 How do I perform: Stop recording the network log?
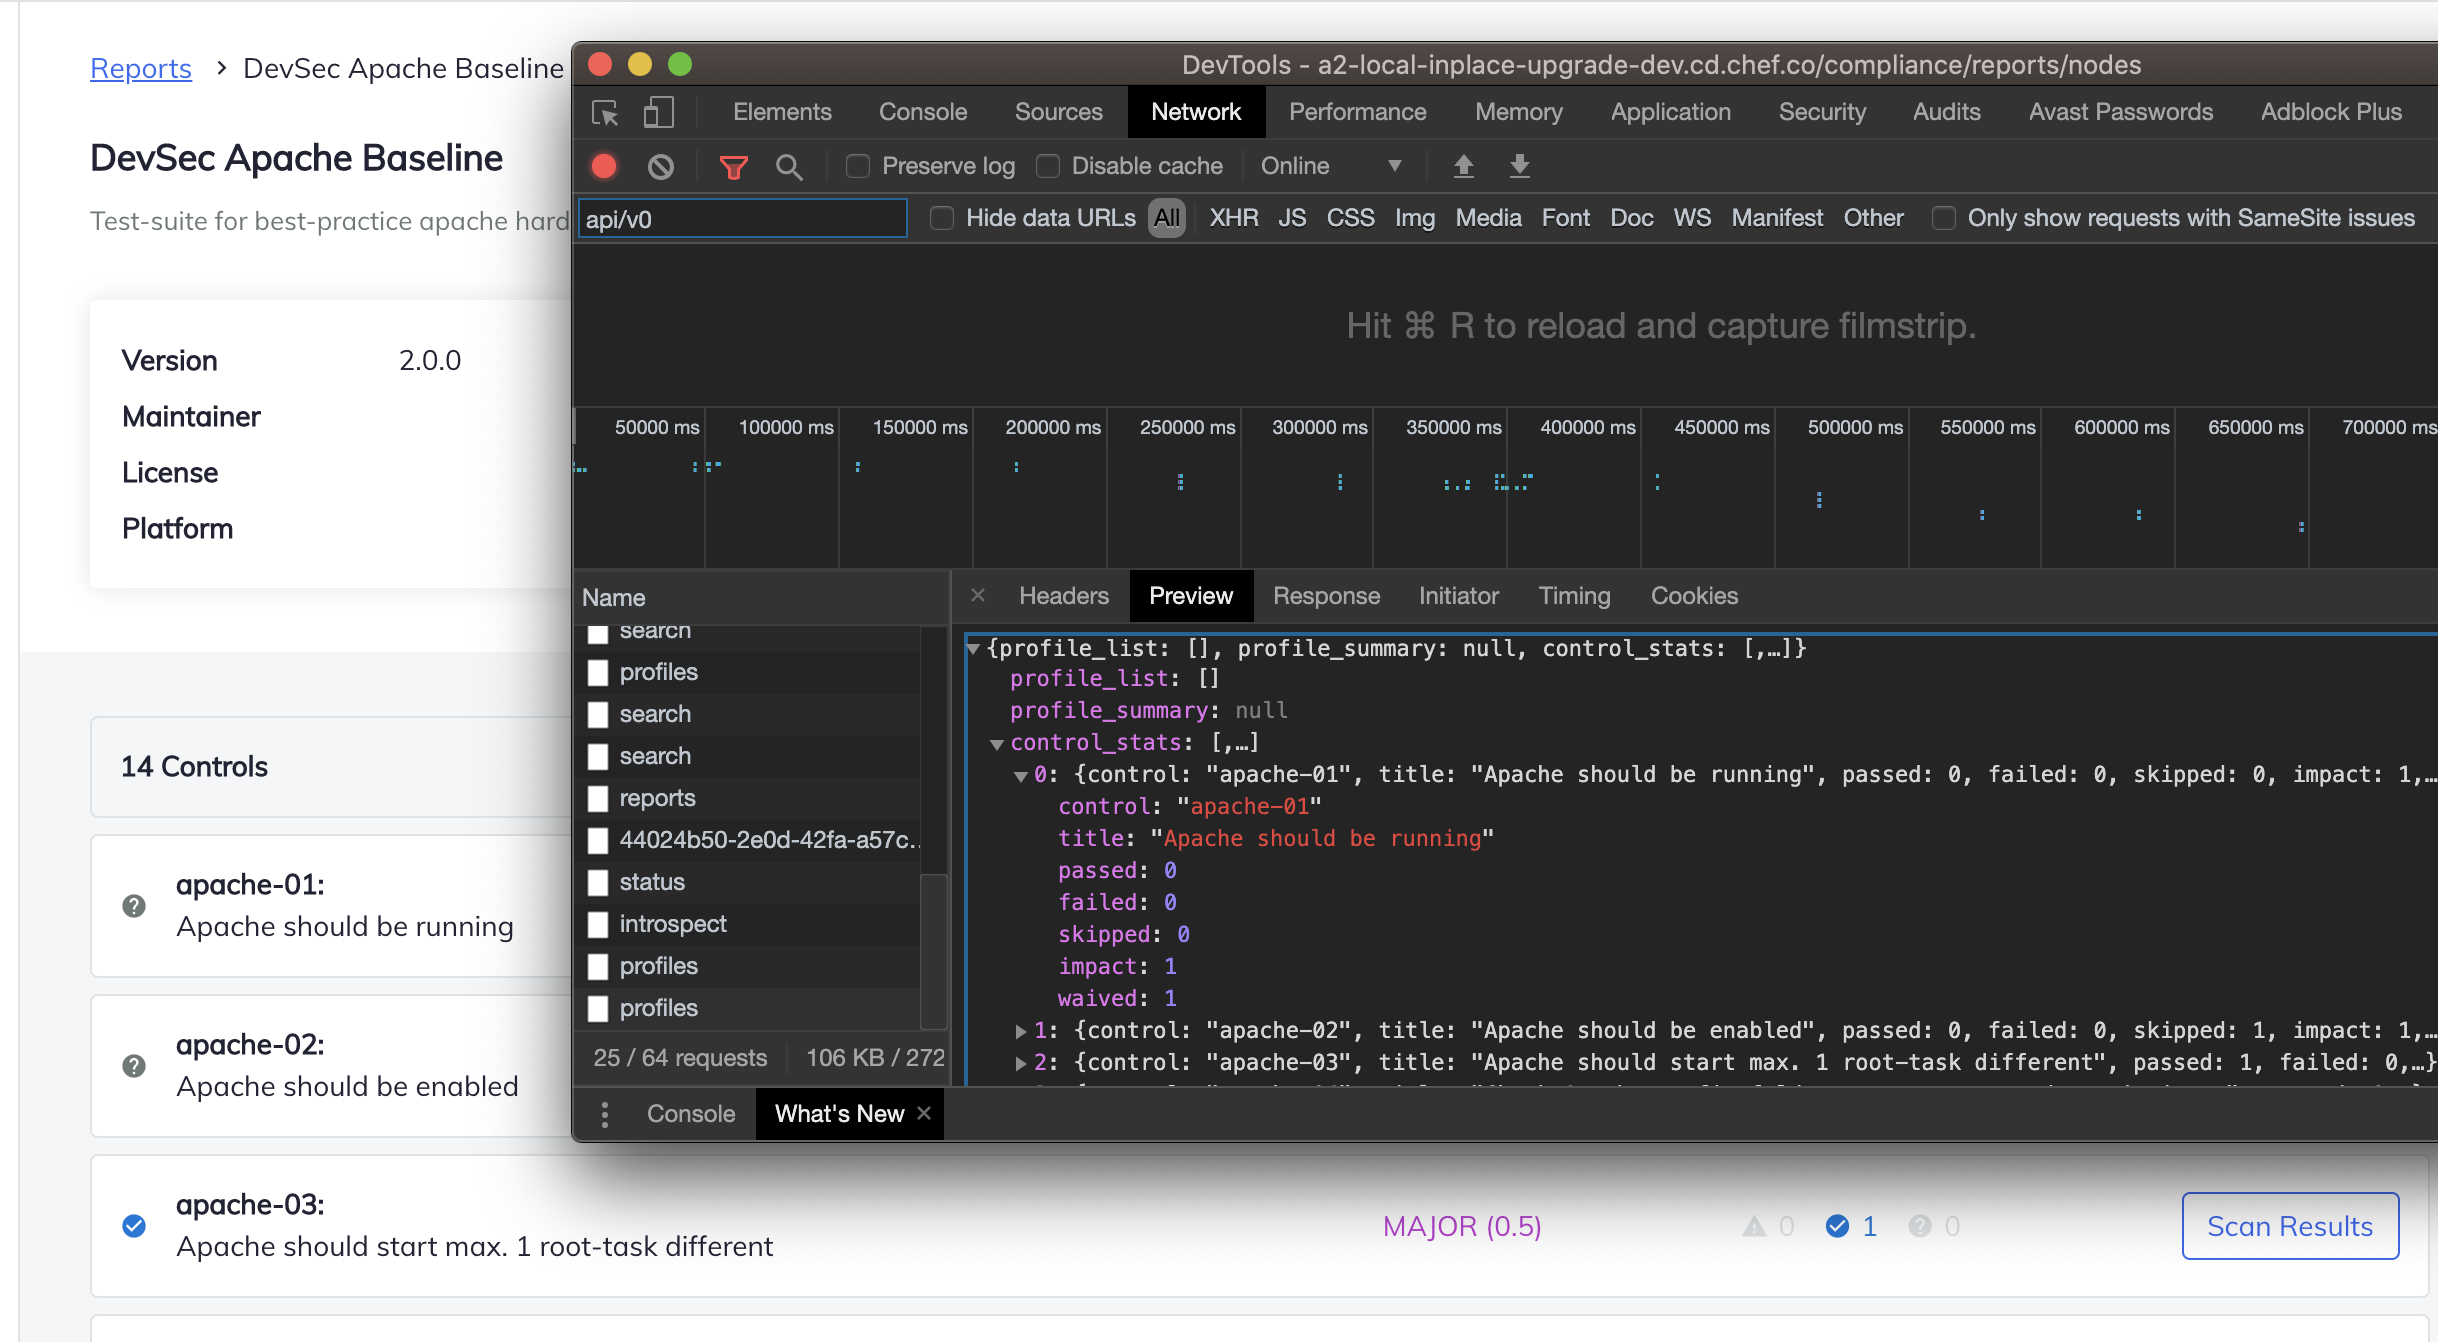604,166
